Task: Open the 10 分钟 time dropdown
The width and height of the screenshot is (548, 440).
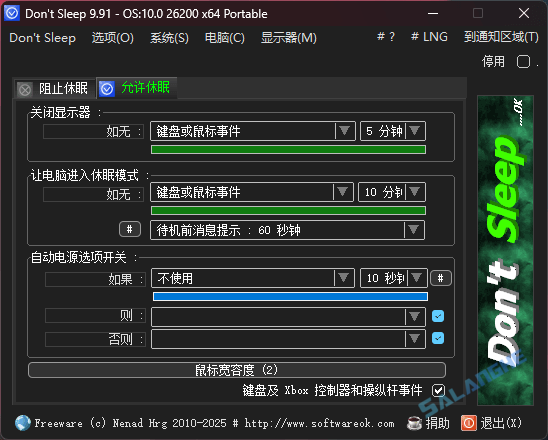Action: (392, 192)
